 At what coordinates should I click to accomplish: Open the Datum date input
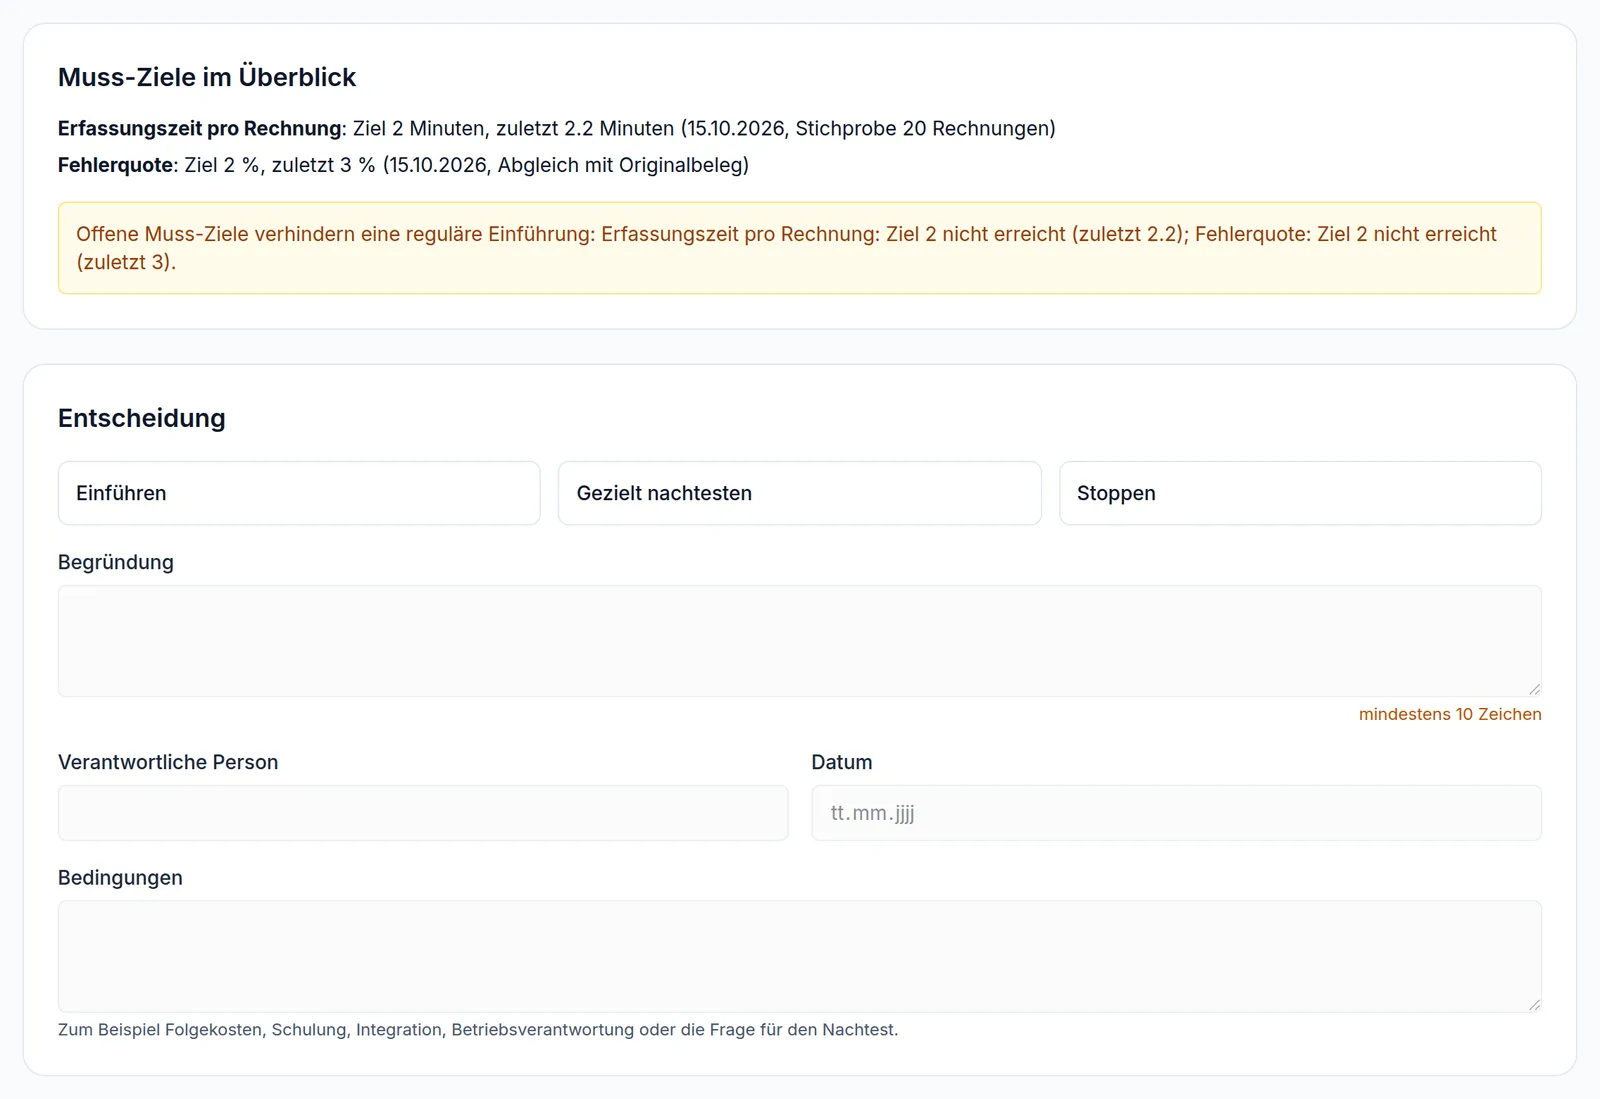click(x=1176, y=813)
